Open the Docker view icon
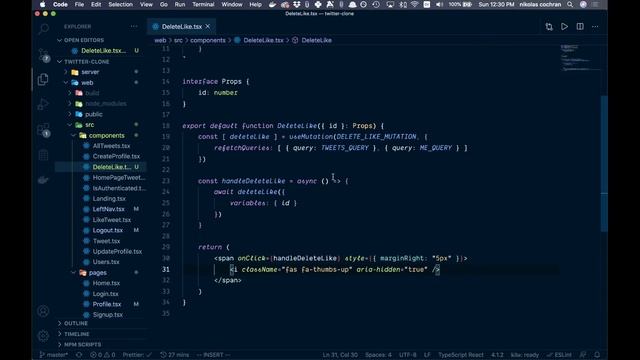Screen dimensions: 640x360 coord(43,180)
